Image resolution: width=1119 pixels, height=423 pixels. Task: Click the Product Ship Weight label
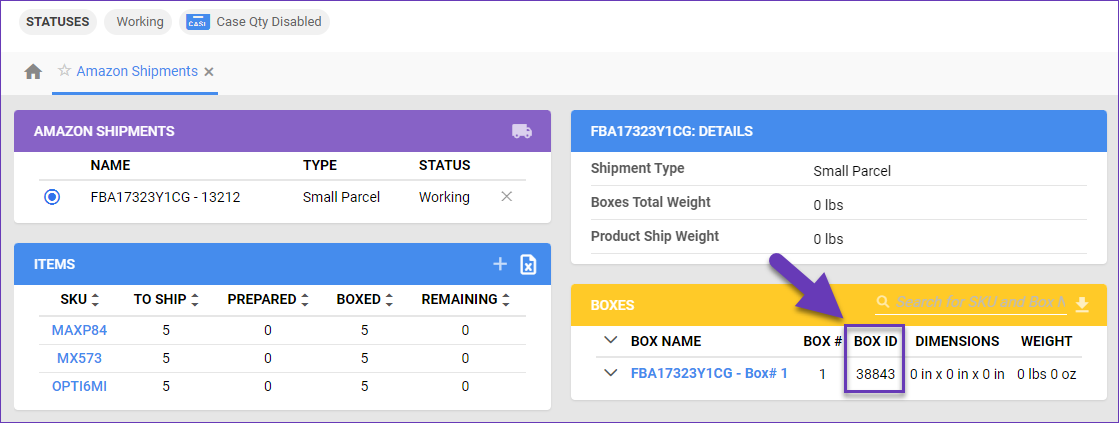click(x=655, y=235)
